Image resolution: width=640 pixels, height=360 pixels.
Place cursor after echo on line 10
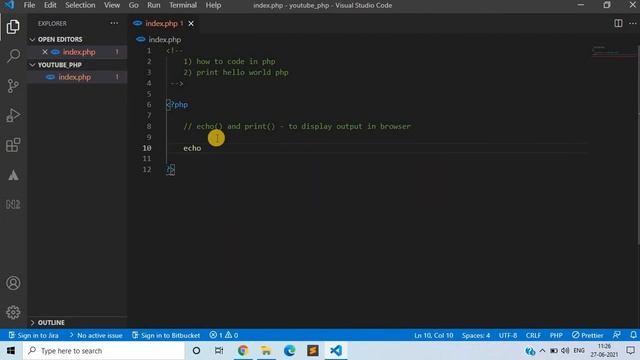[202, 148]
